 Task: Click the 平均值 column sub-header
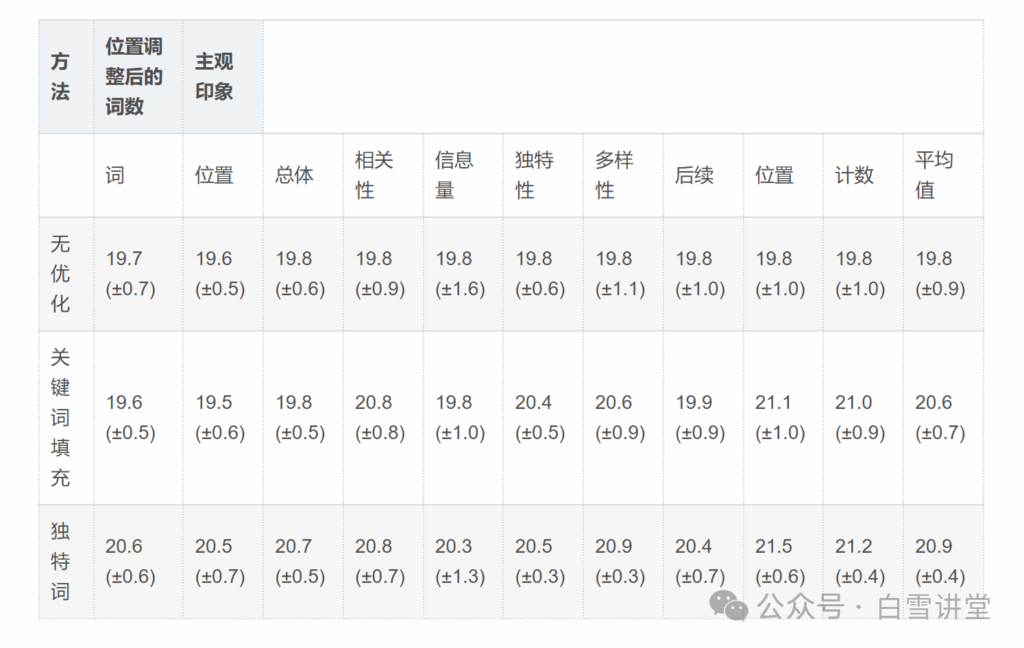coord(934,175)
